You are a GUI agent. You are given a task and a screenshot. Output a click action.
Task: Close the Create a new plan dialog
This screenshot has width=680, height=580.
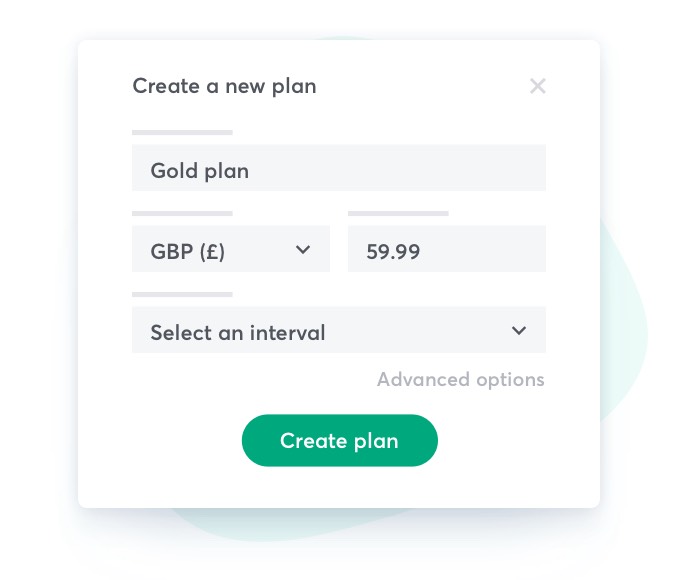(x=538, y=86)
